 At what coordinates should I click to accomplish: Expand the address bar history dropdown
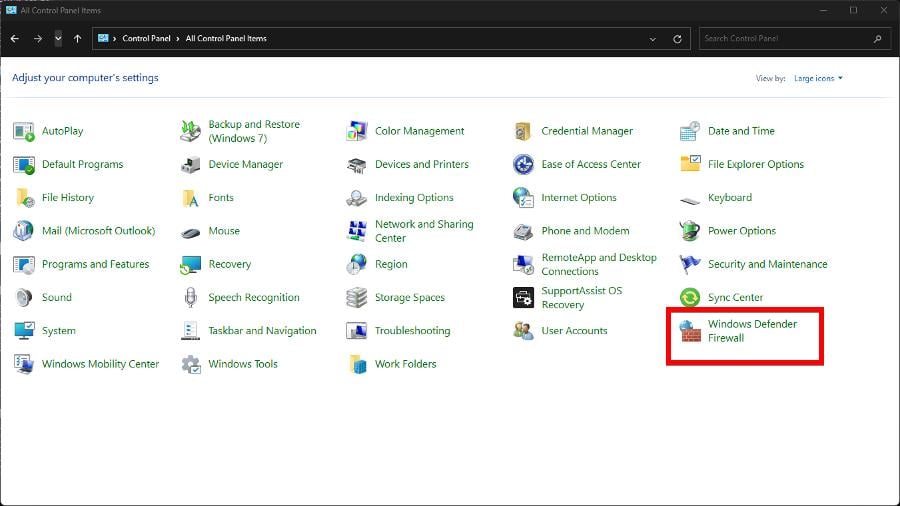(x=653, y=39)
